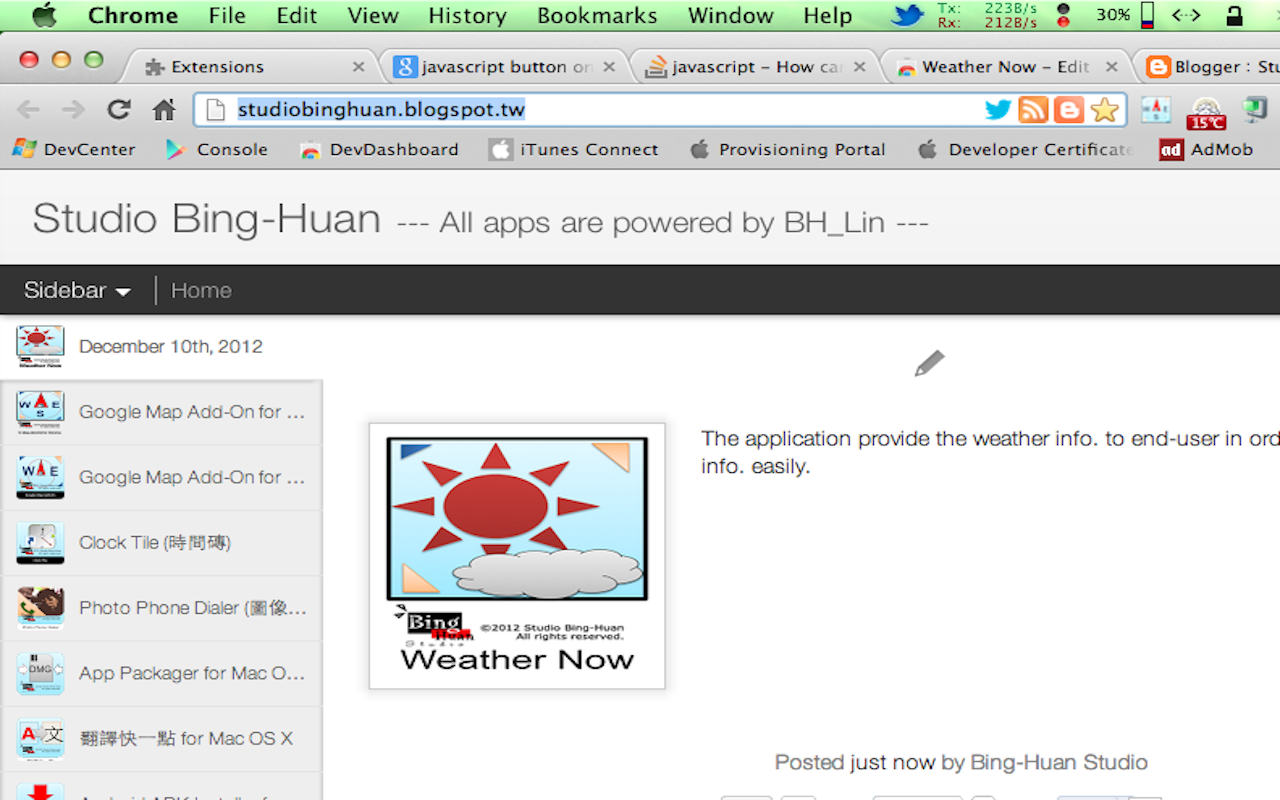The height and width of the screenshot is (800, 1280).
Task: Open the Apple menu
Action: tap(44, 15)
